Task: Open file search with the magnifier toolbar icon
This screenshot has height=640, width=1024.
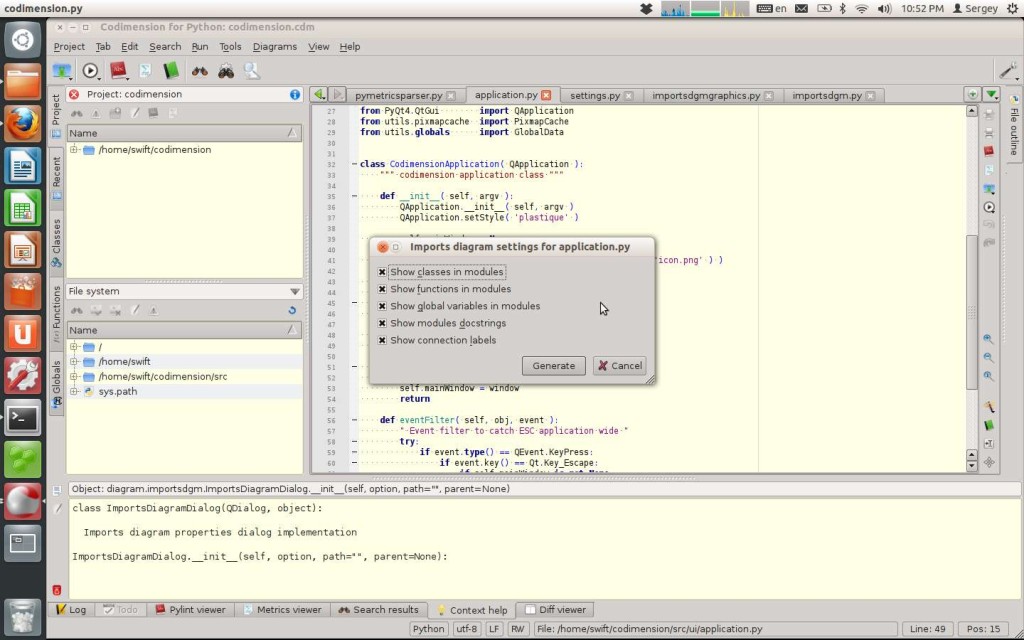Action: 252,71
